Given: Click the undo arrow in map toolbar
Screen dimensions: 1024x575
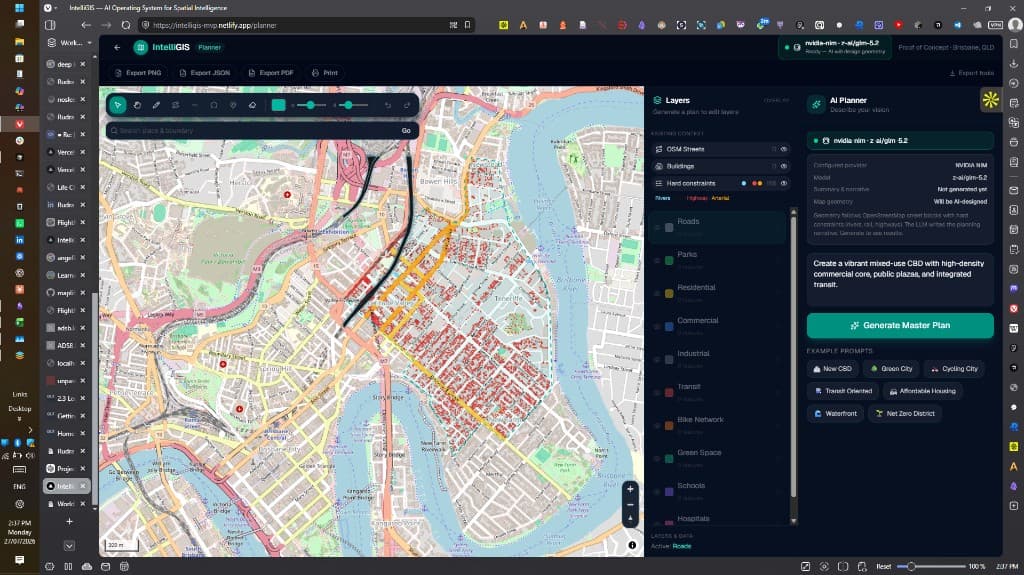Looking at the screenshot, I should (x=388, y=105).
